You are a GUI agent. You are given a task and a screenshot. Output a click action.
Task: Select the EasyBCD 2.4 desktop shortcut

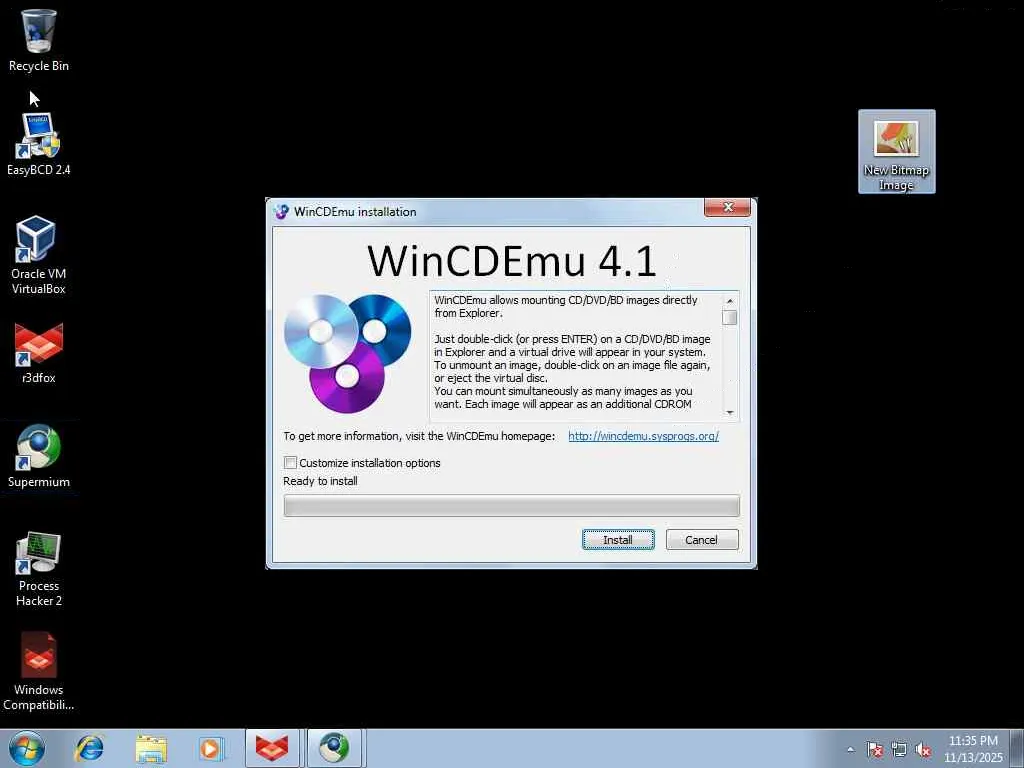pos(39,144)
